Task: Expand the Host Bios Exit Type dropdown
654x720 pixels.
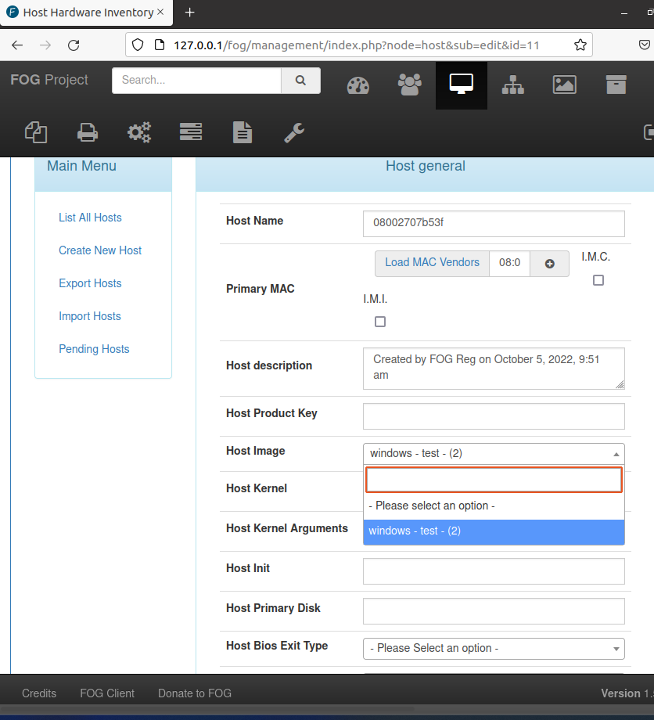Action: click(494, 648)
